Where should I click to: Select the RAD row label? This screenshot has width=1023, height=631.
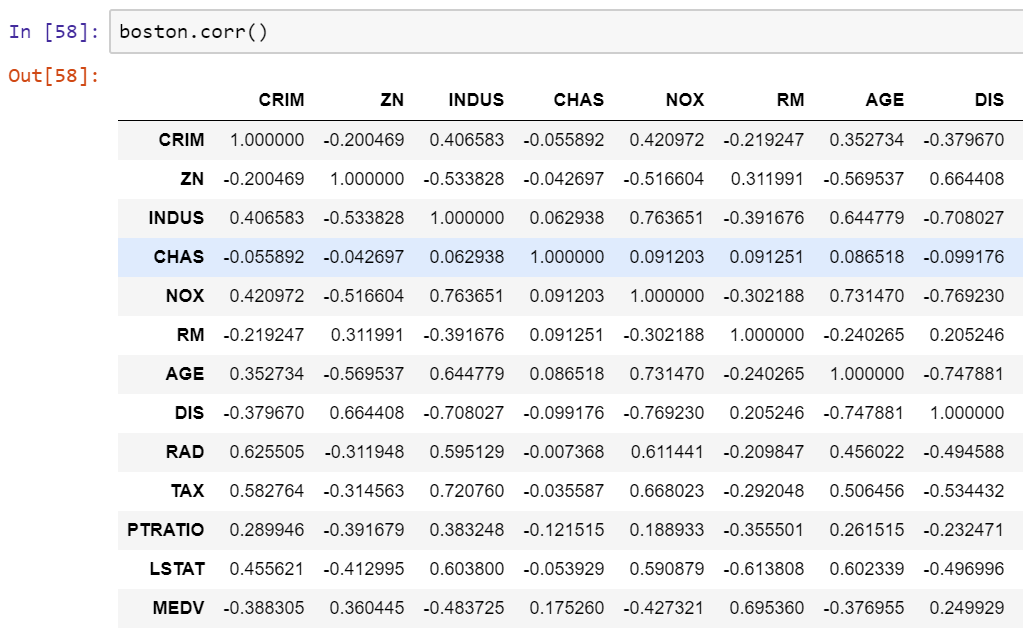pos(185,452)
